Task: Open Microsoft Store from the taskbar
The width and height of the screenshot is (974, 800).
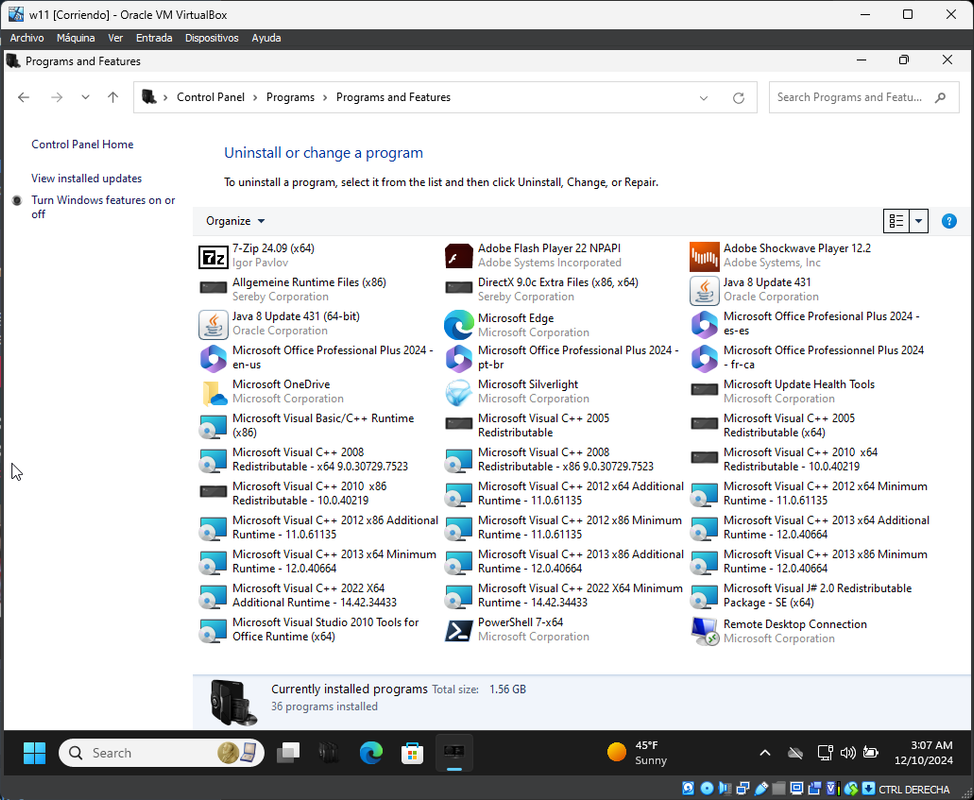Action: [412, 753]
